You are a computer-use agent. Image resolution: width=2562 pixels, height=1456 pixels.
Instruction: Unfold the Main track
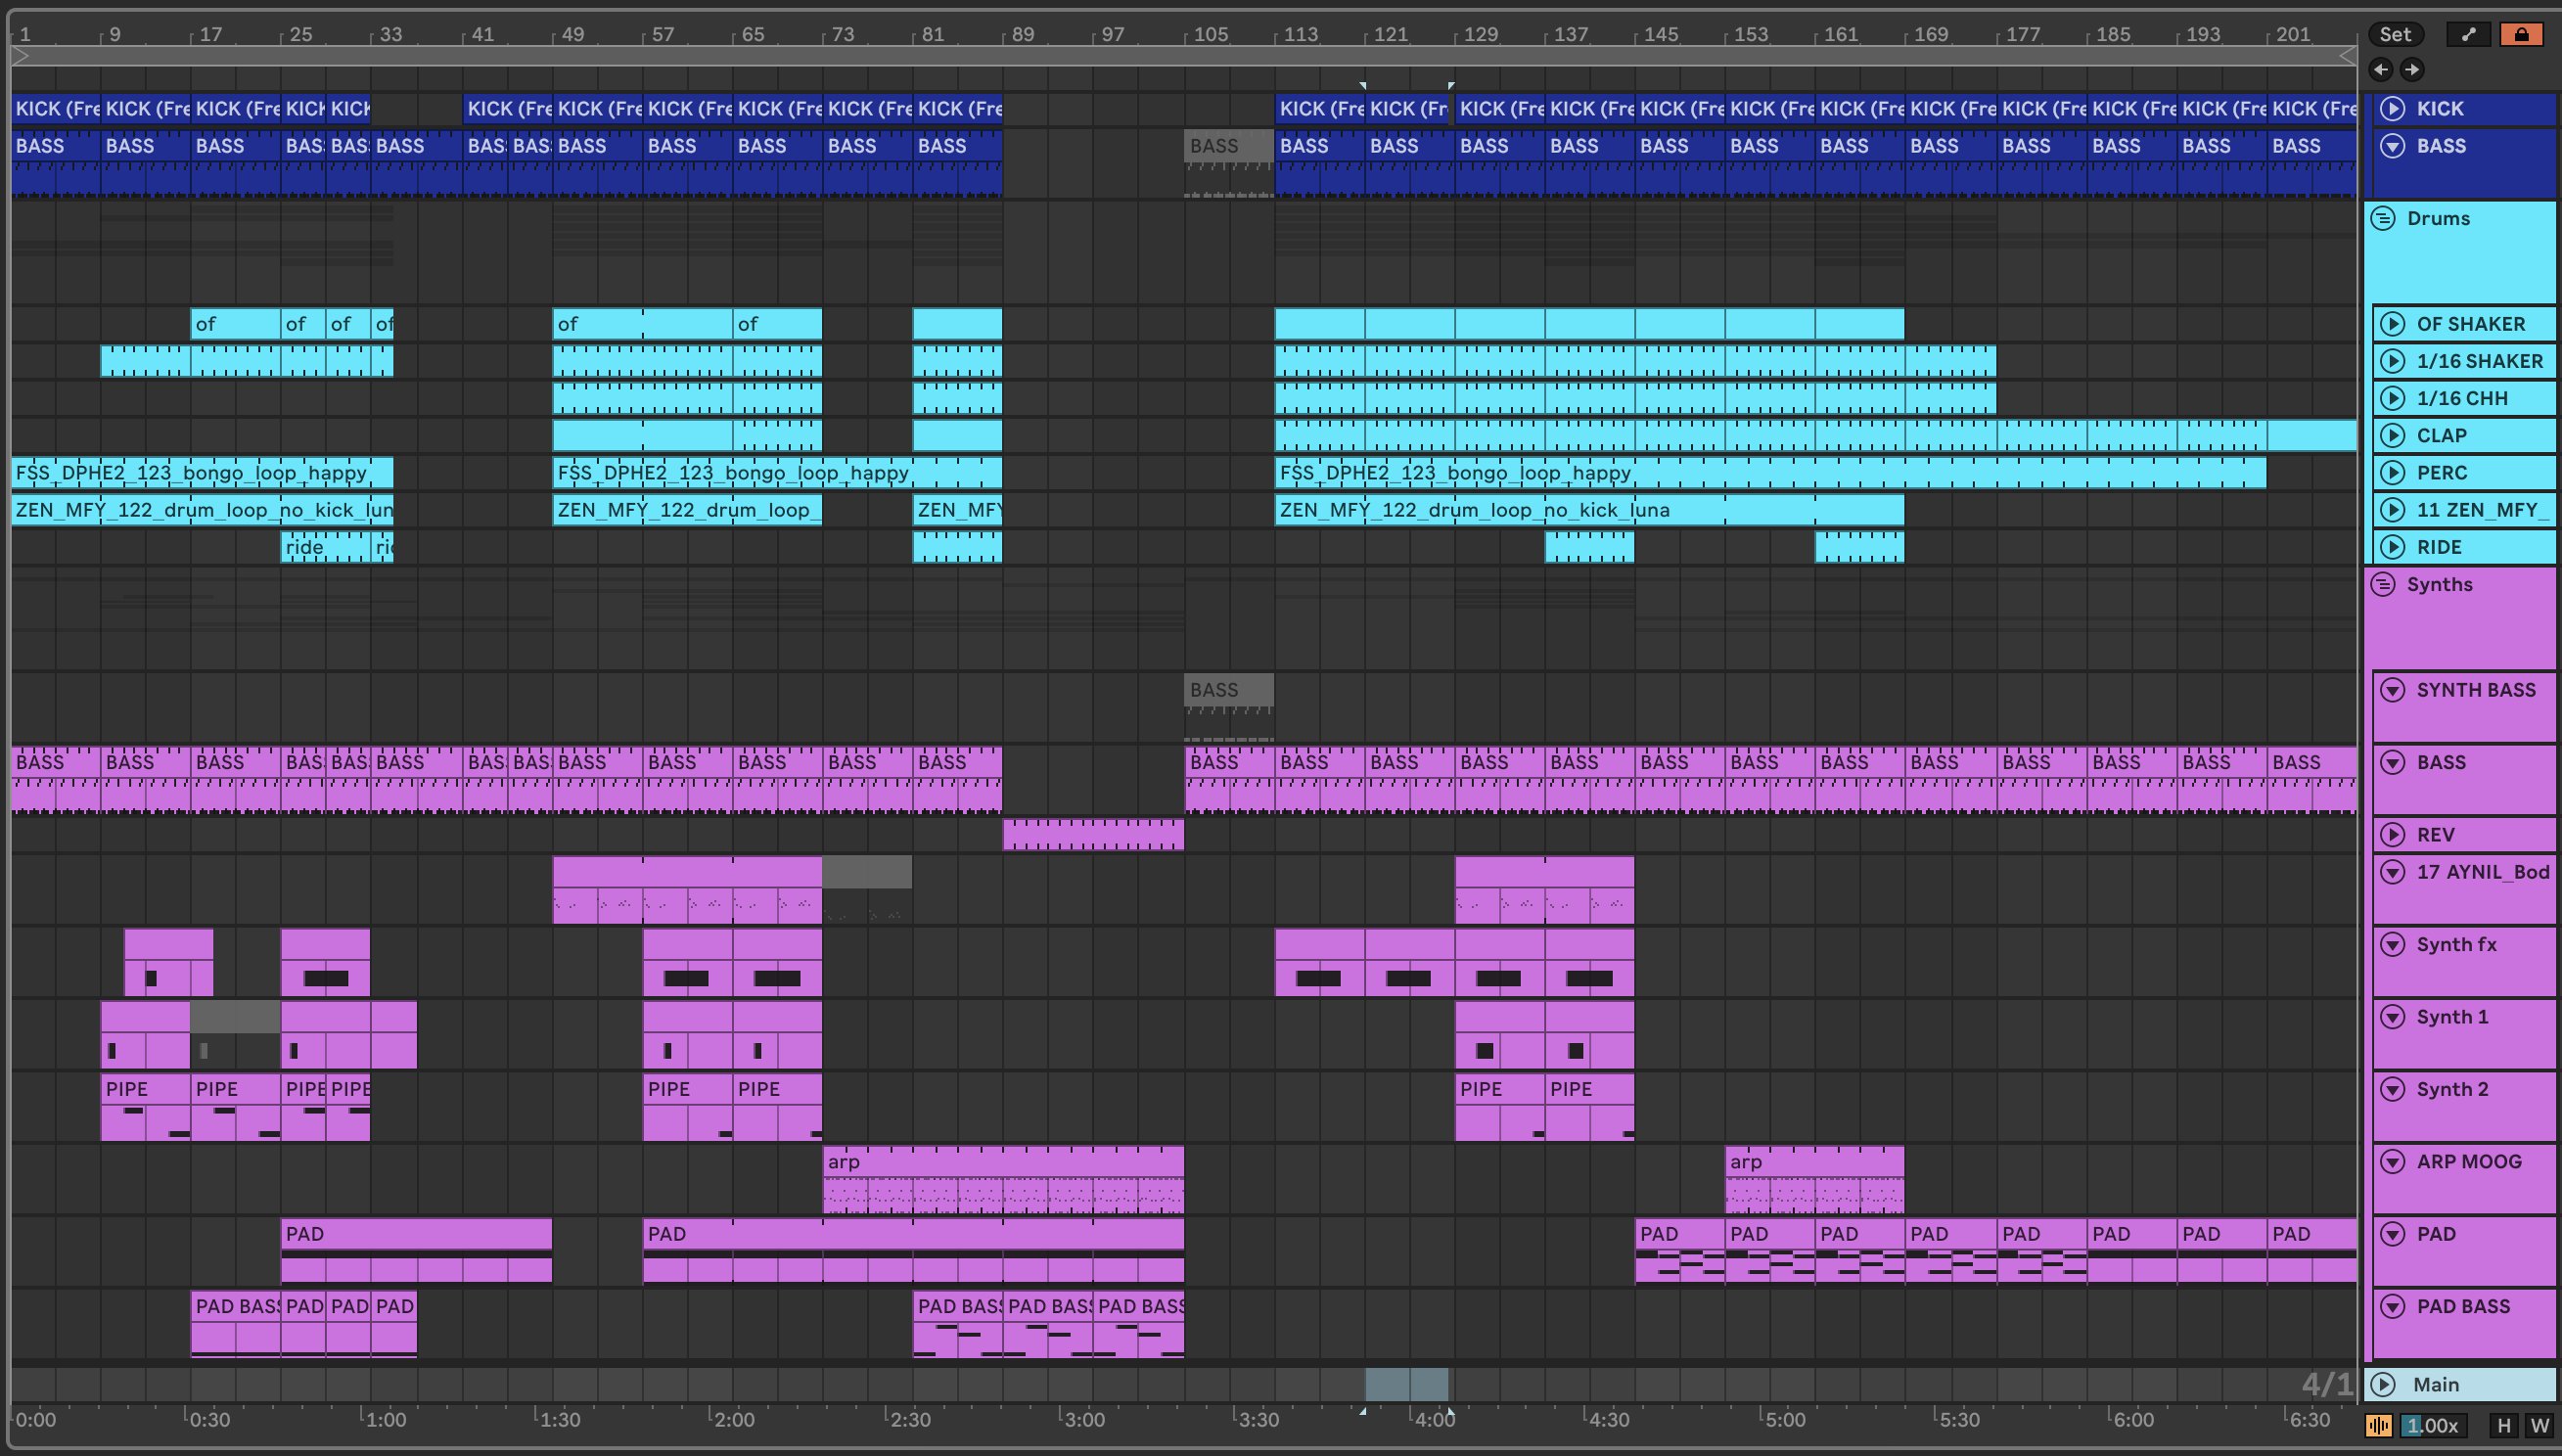(2384, 1384)
